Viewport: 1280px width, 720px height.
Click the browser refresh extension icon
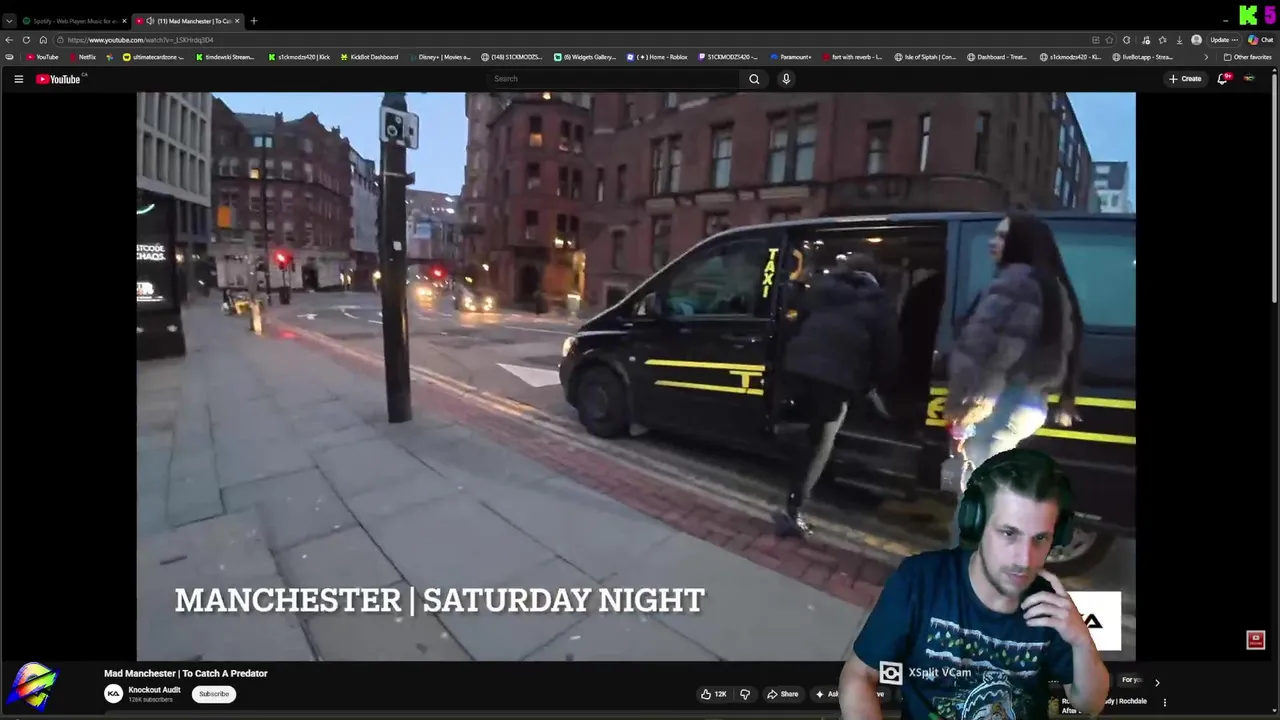coord(1127,40)
